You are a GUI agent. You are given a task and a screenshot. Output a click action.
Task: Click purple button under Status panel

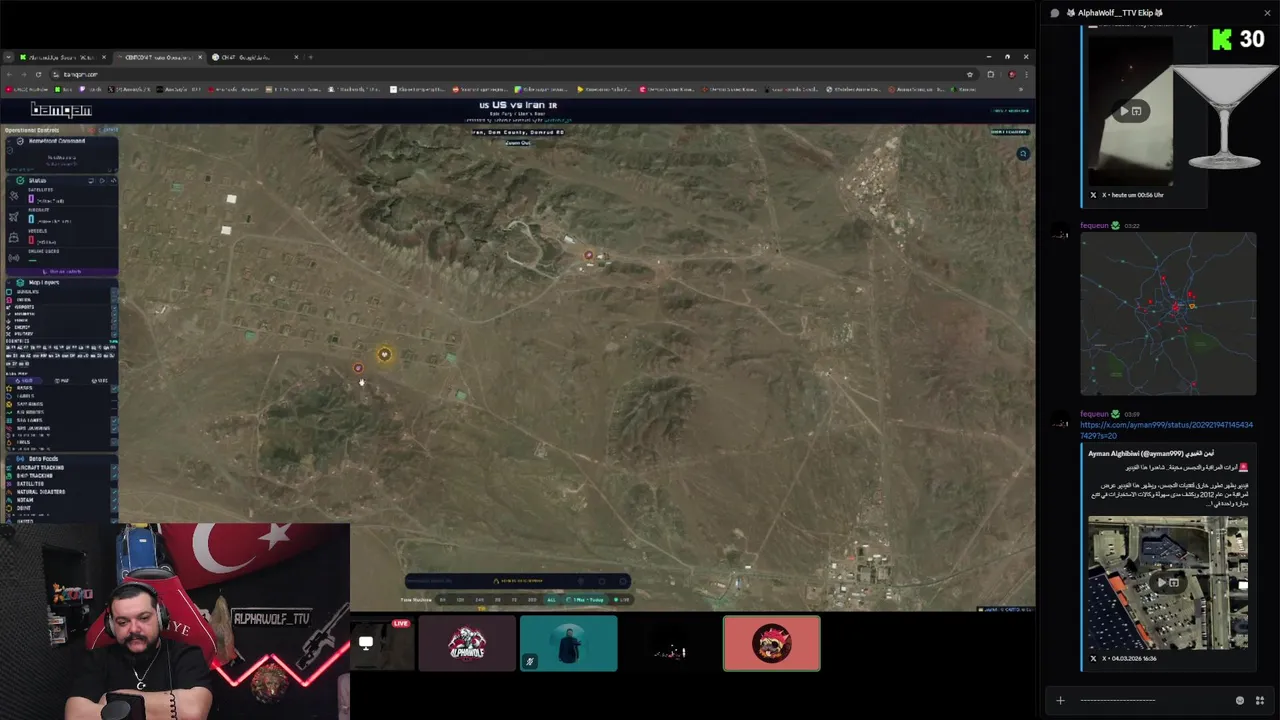pos(62,271)
